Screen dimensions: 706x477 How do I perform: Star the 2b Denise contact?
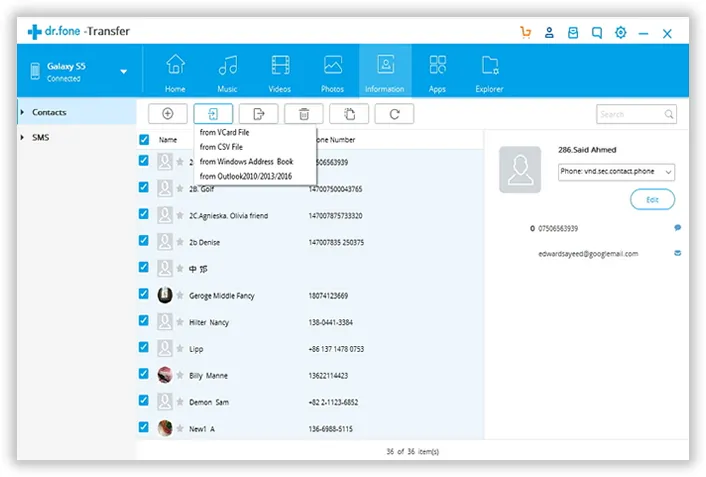[180, 242]
